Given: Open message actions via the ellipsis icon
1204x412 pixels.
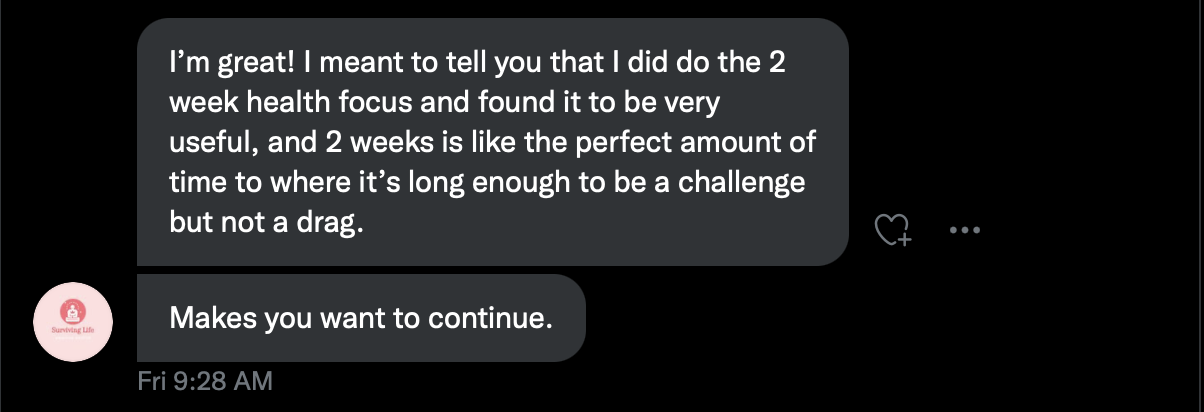Looking at the screenshot, I should (x=964, y=230).
